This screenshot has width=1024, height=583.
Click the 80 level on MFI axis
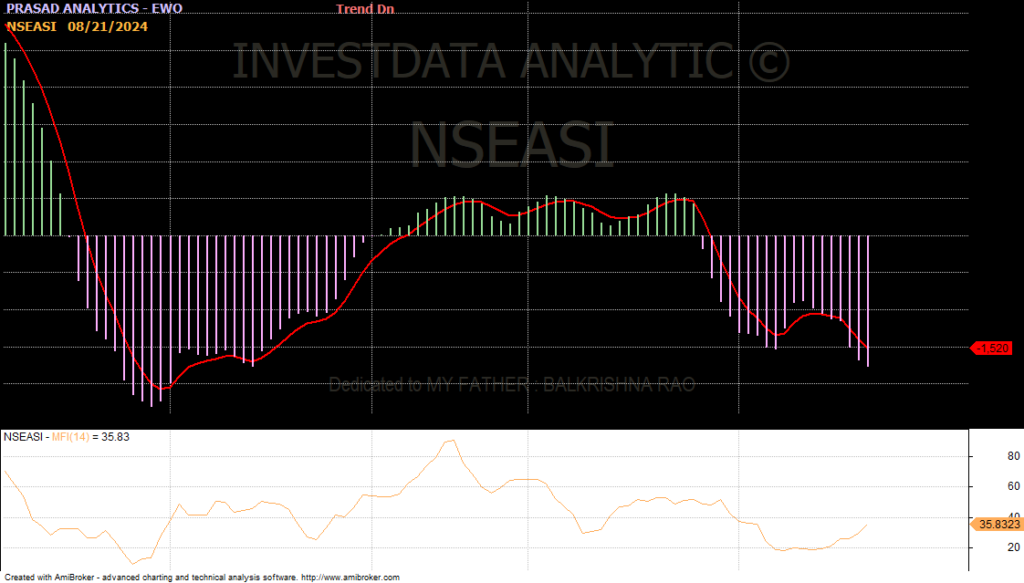coord(984,457)
